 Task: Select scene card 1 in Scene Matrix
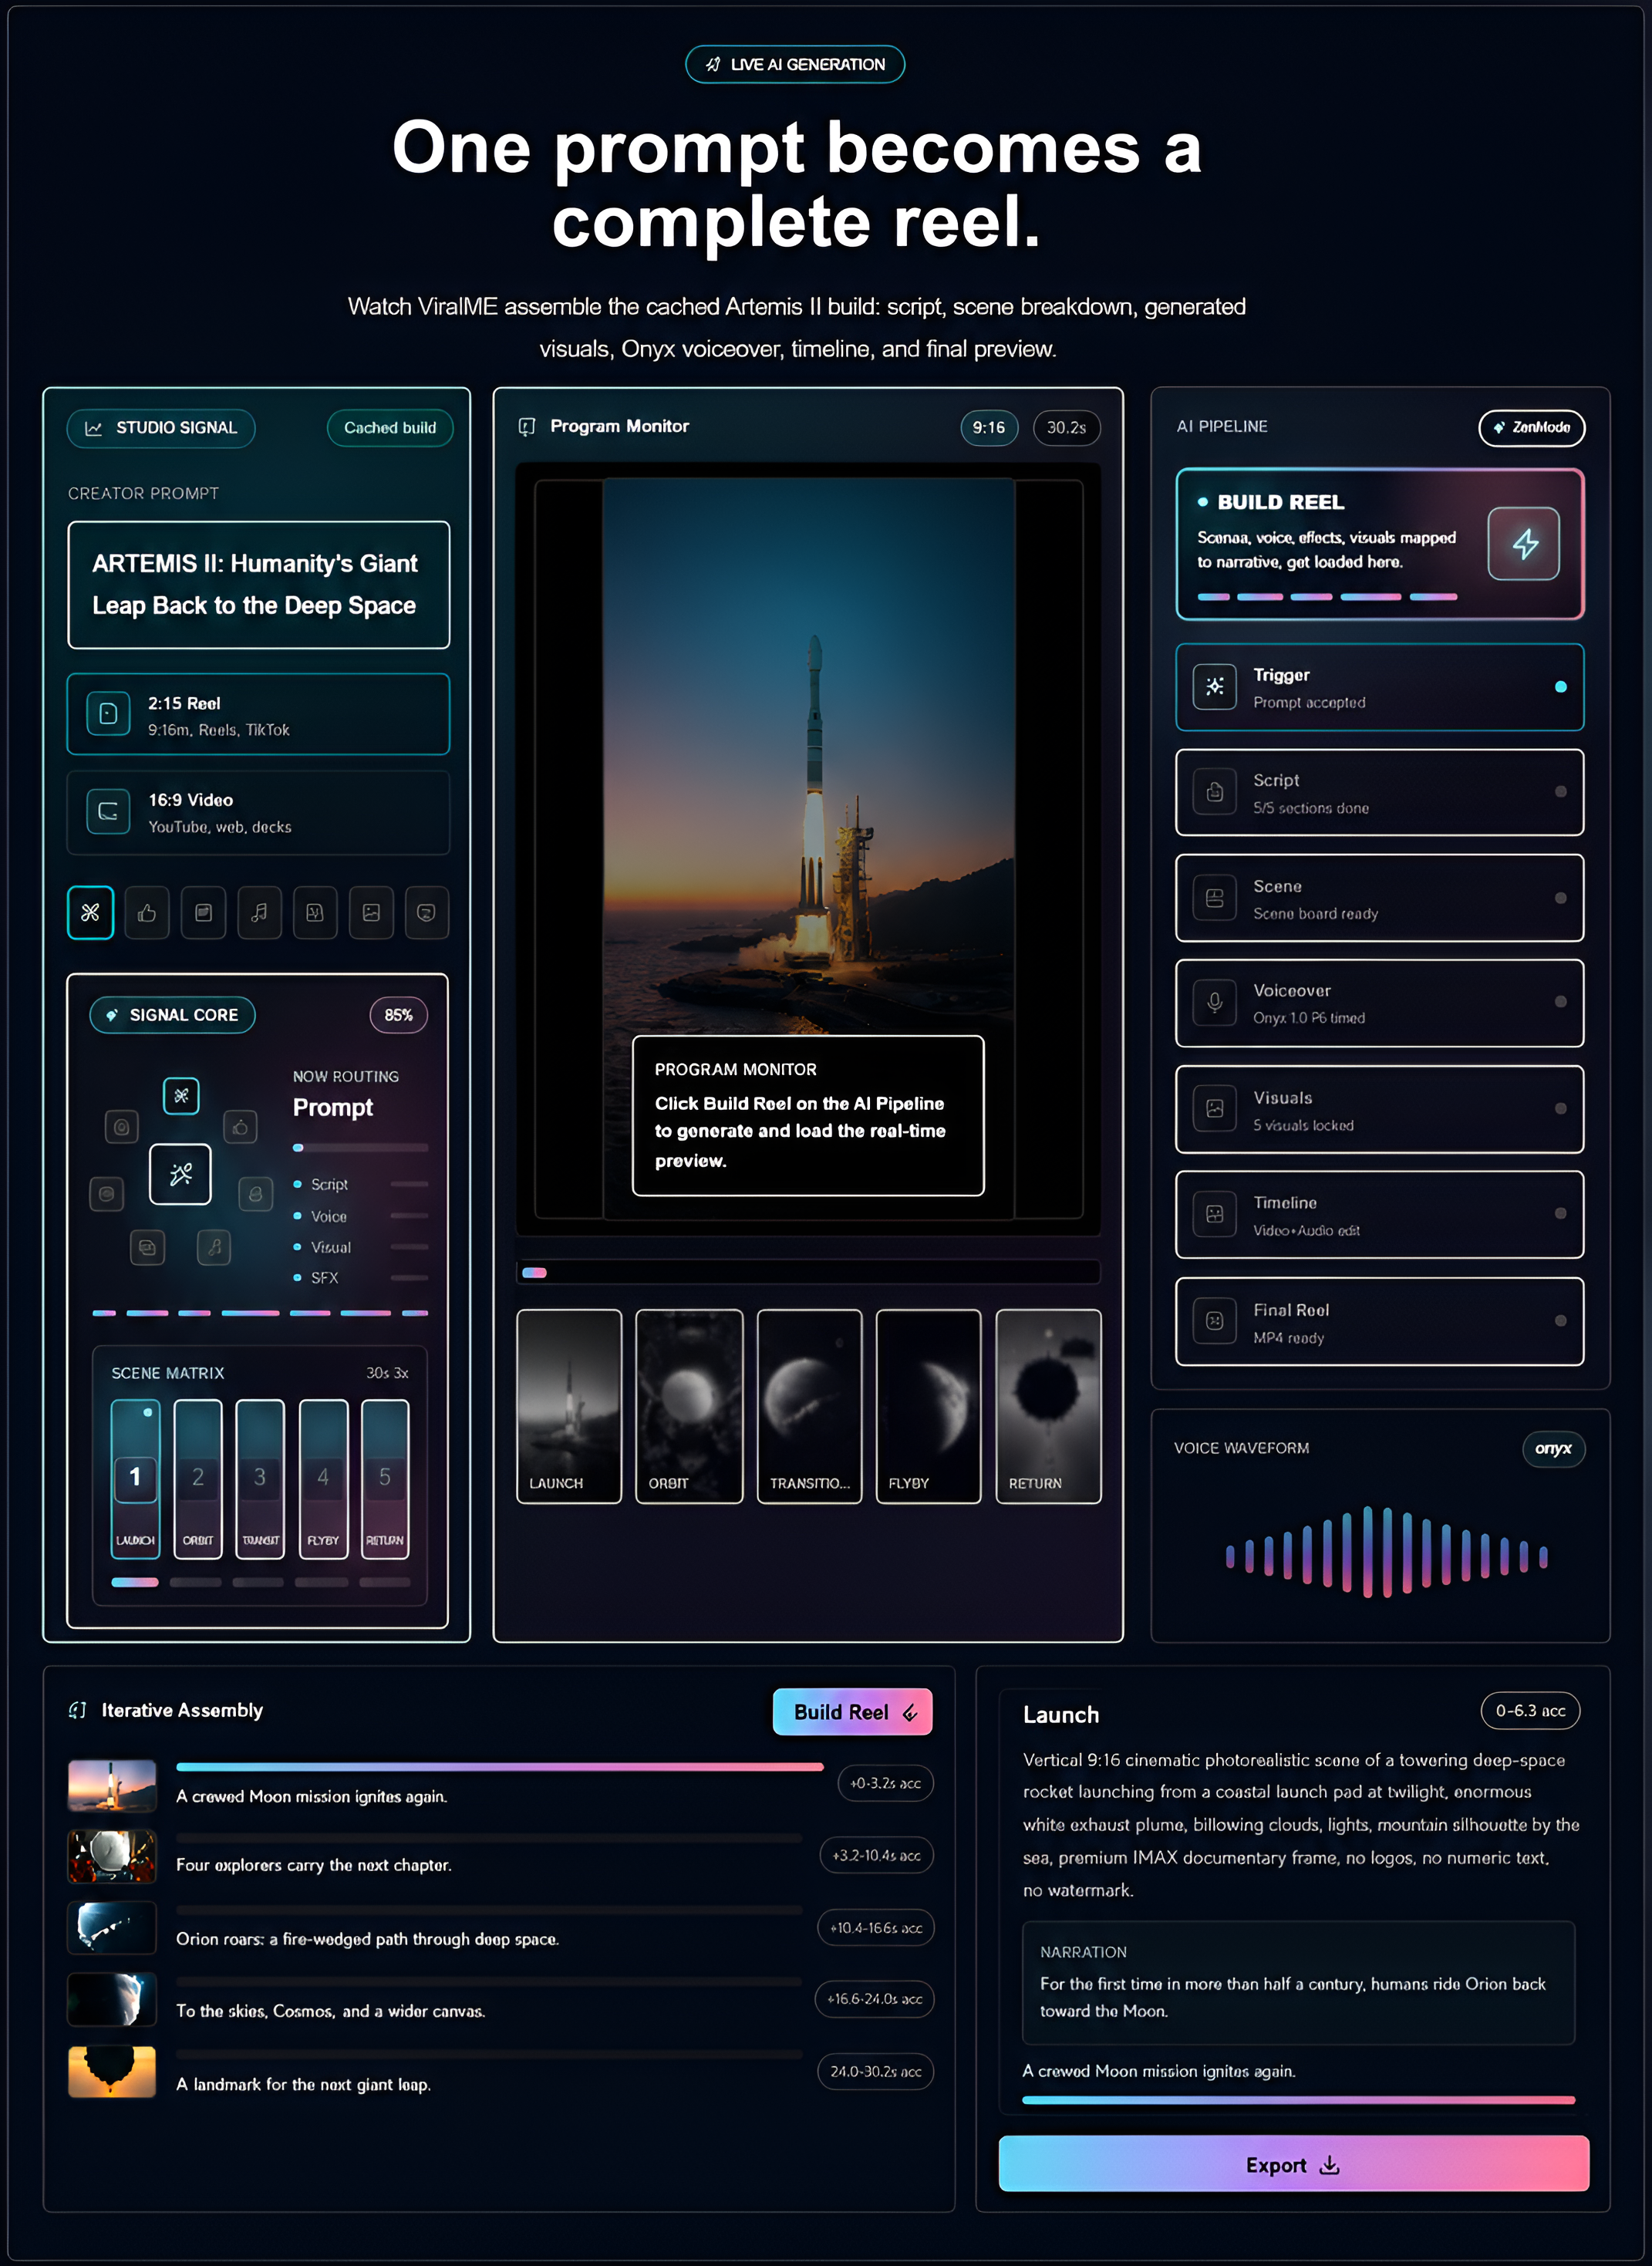click(x=135, y=1479)
